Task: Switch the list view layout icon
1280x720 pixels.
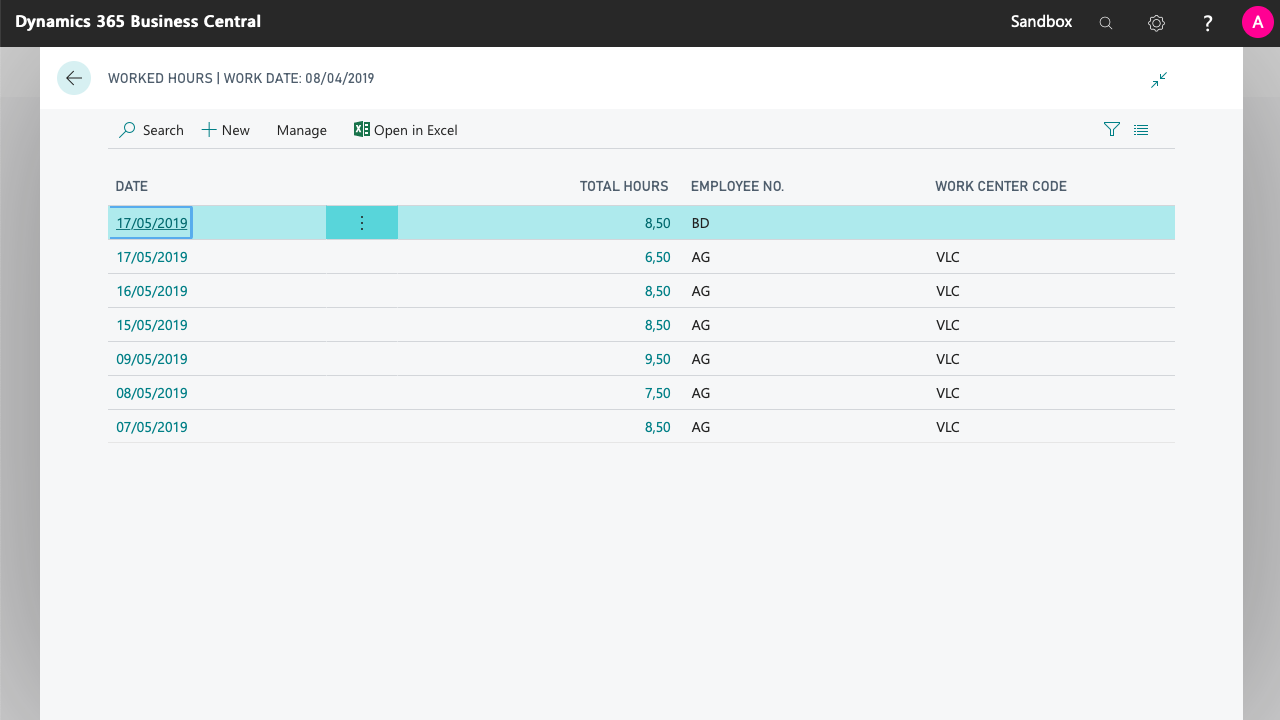Action: pos(1141,130)
